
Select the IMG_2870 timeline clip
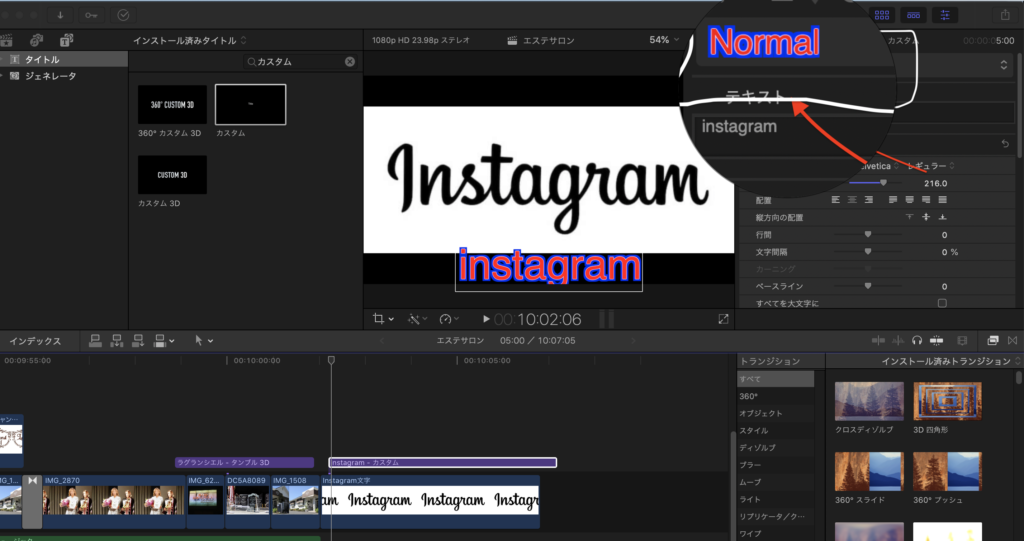114,501
